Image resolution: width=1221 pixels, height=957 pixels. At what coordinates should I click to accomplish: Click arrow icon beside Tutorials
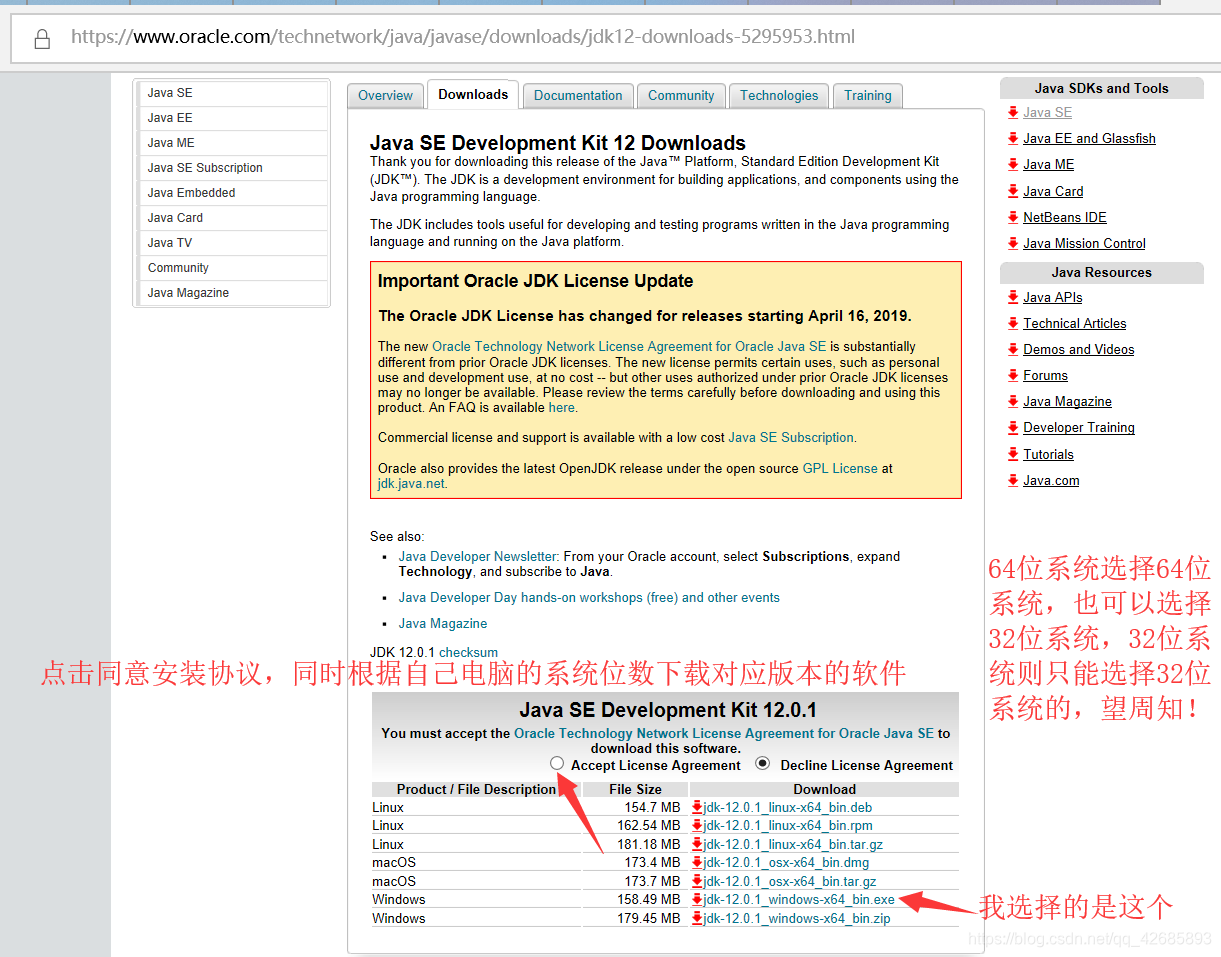(x=1013, y=454)
